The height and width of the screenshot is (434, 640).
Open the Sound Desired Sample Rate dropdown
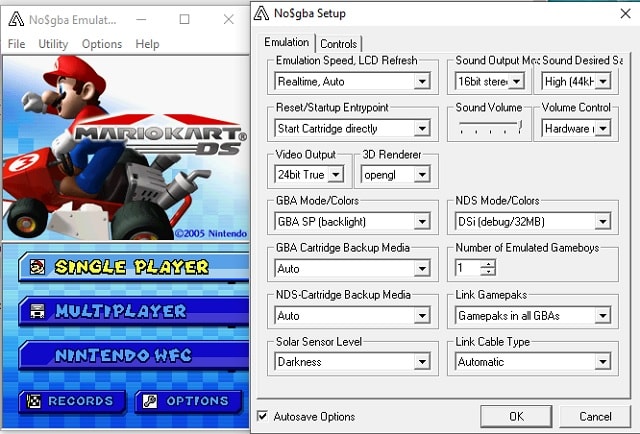point(576,81)
